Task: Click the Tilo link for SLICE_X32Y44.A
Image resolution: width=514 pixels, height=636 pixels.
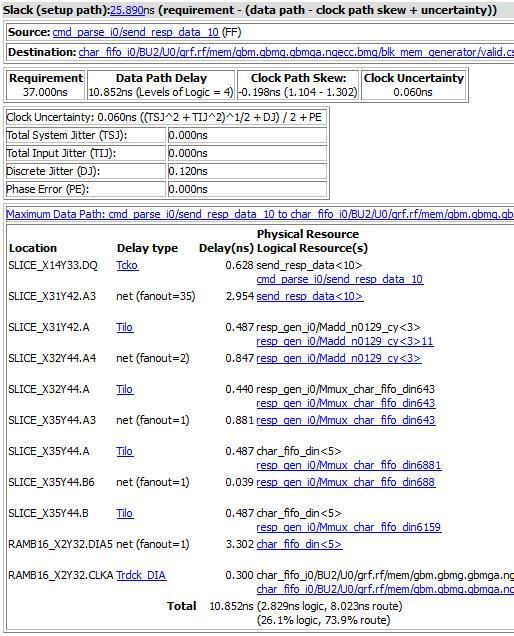Action: point(125,389)
